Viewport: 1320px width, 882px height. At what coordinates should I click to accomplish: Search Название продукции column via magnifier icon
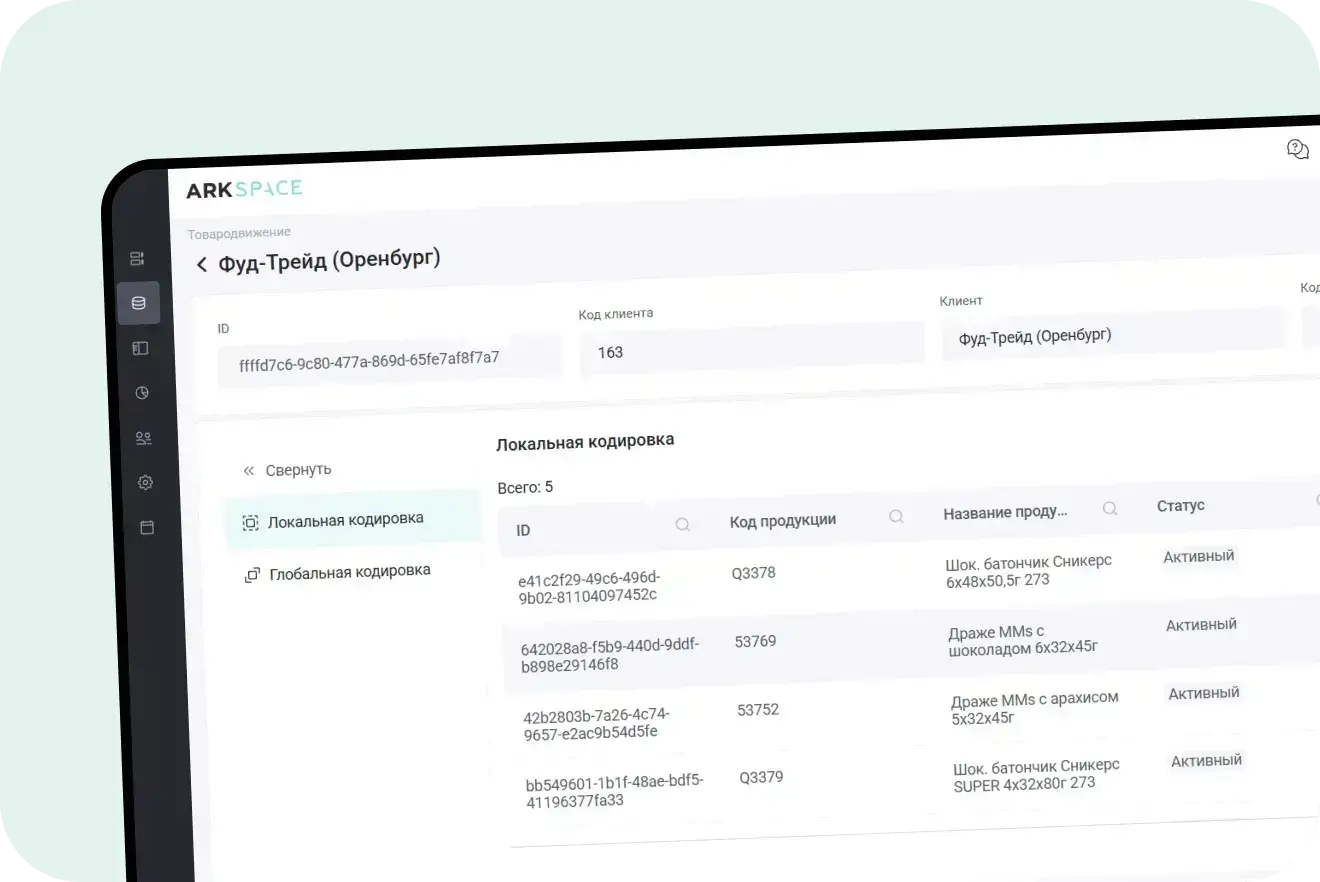tap(1110, 509)
